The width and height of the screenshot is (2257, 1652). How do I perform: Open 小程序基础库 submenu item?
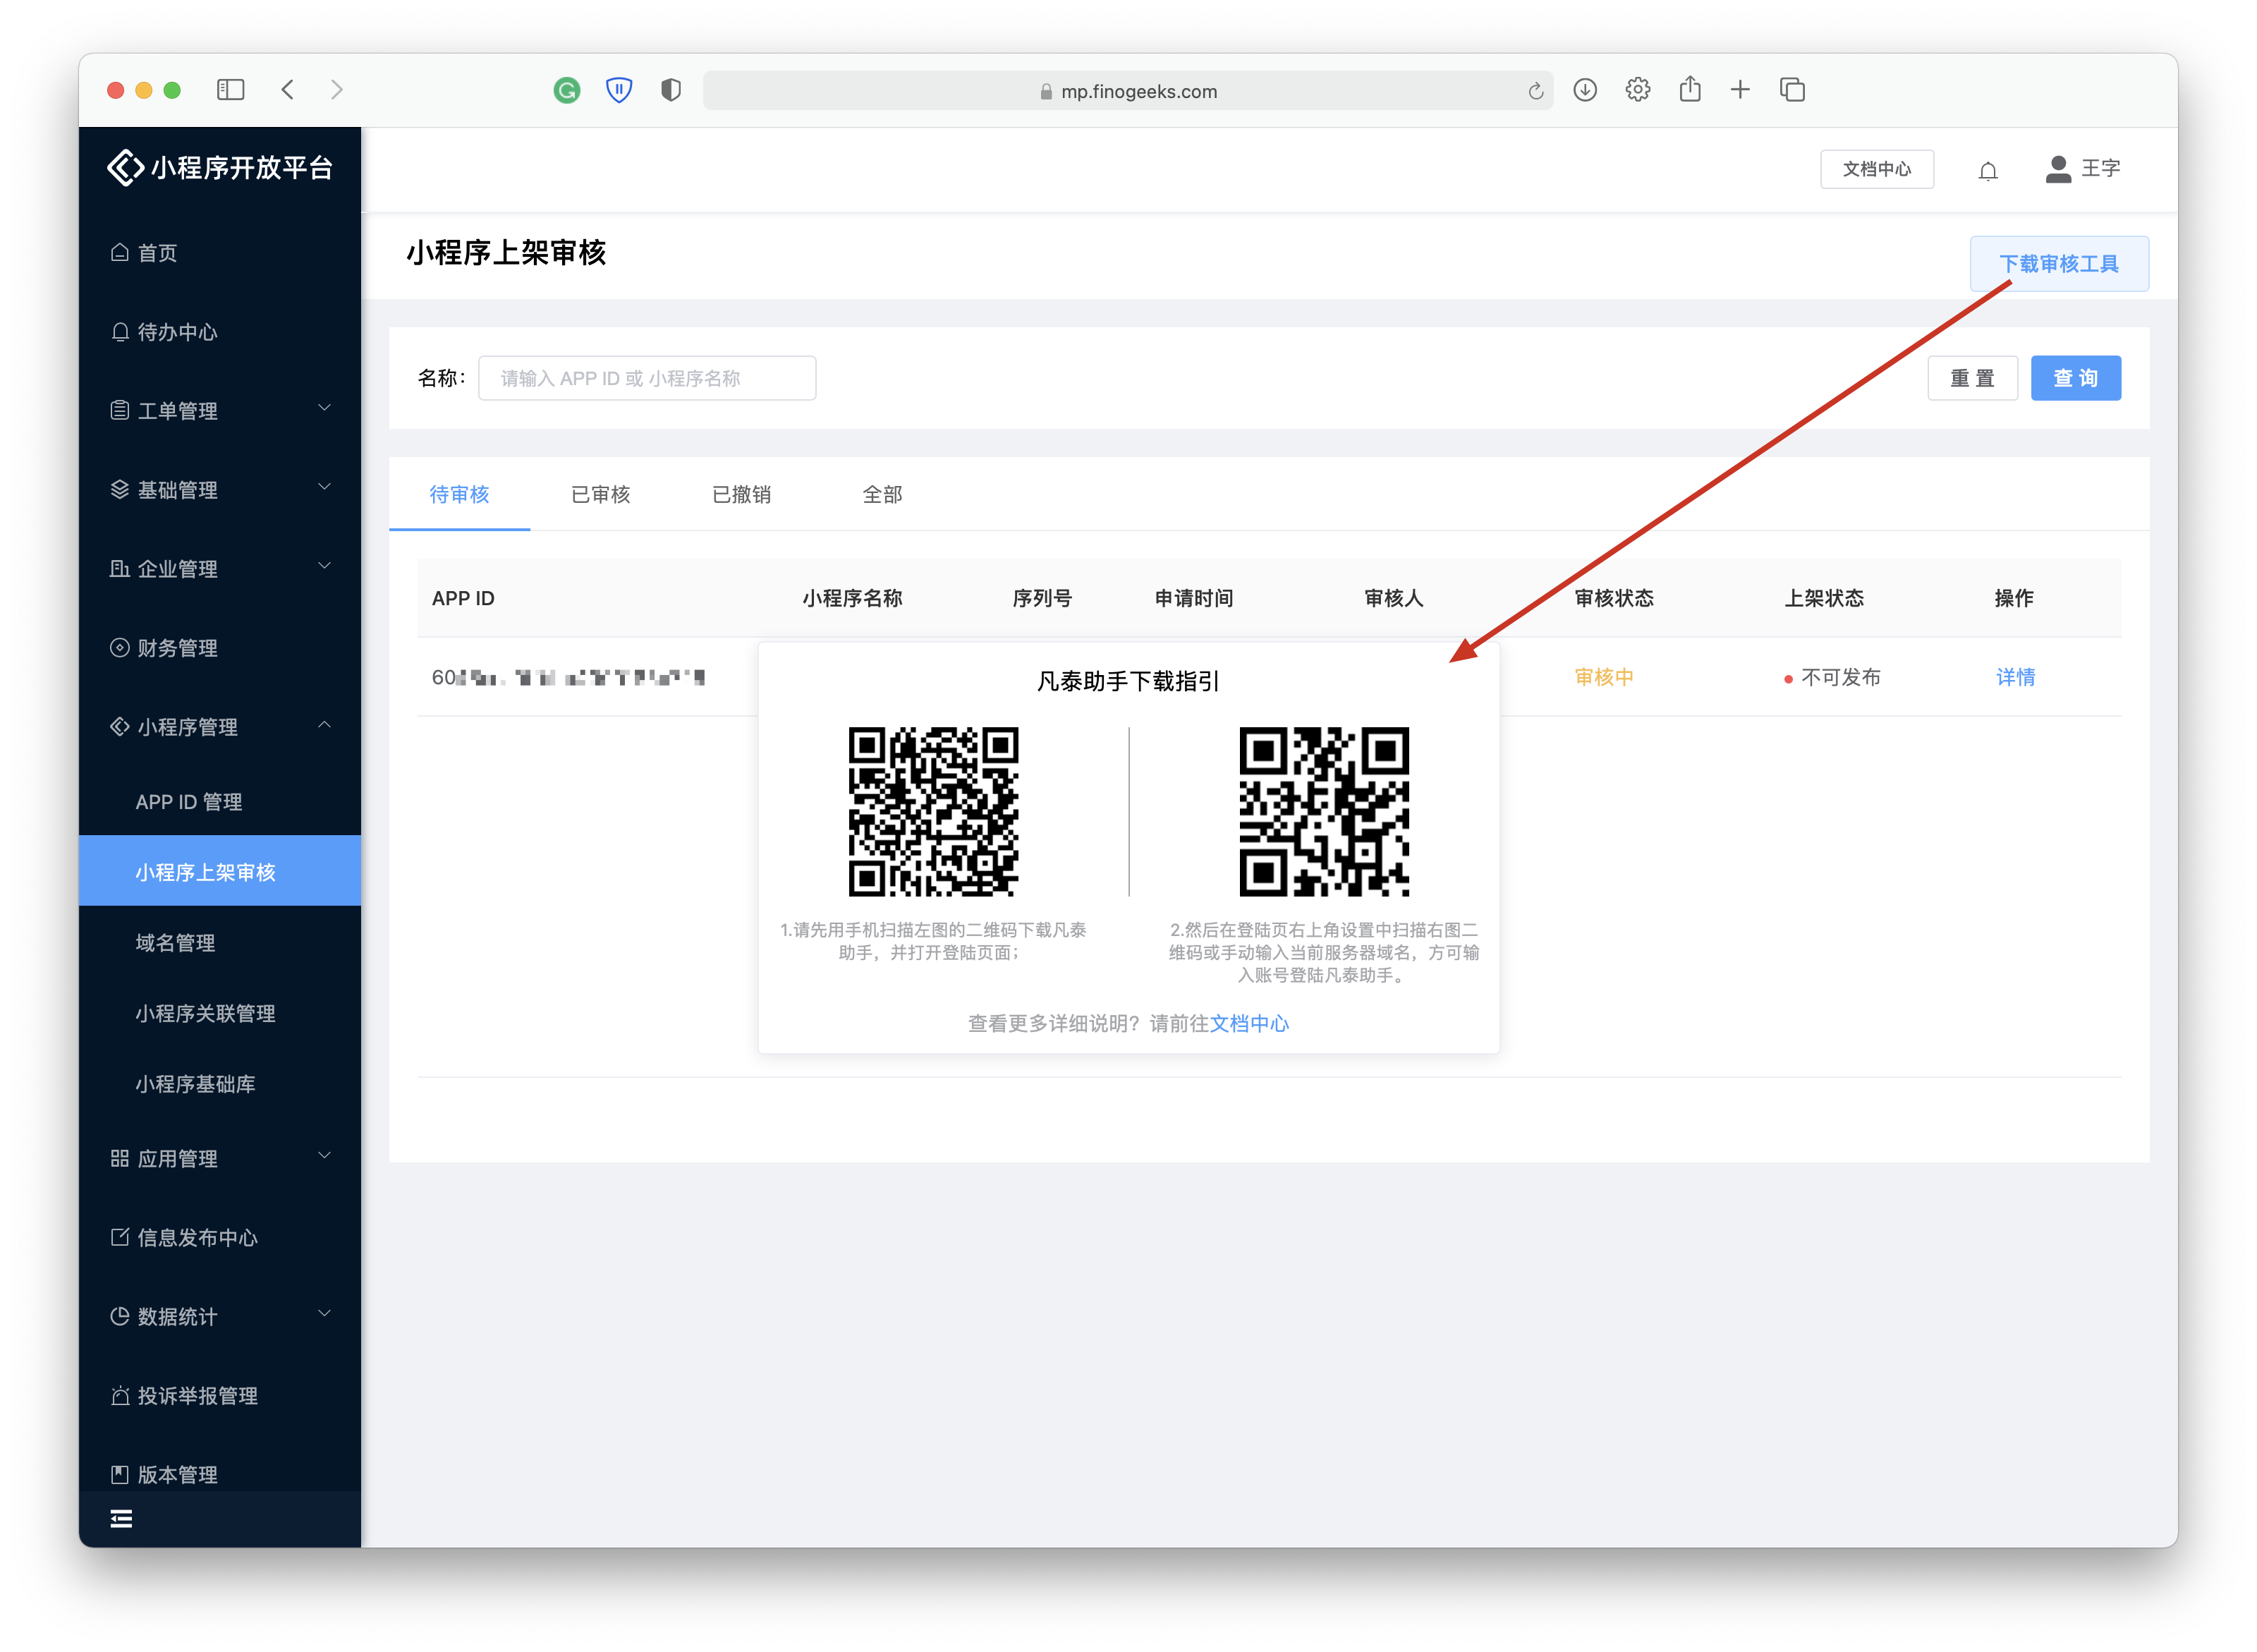[x=220, y=1083]
